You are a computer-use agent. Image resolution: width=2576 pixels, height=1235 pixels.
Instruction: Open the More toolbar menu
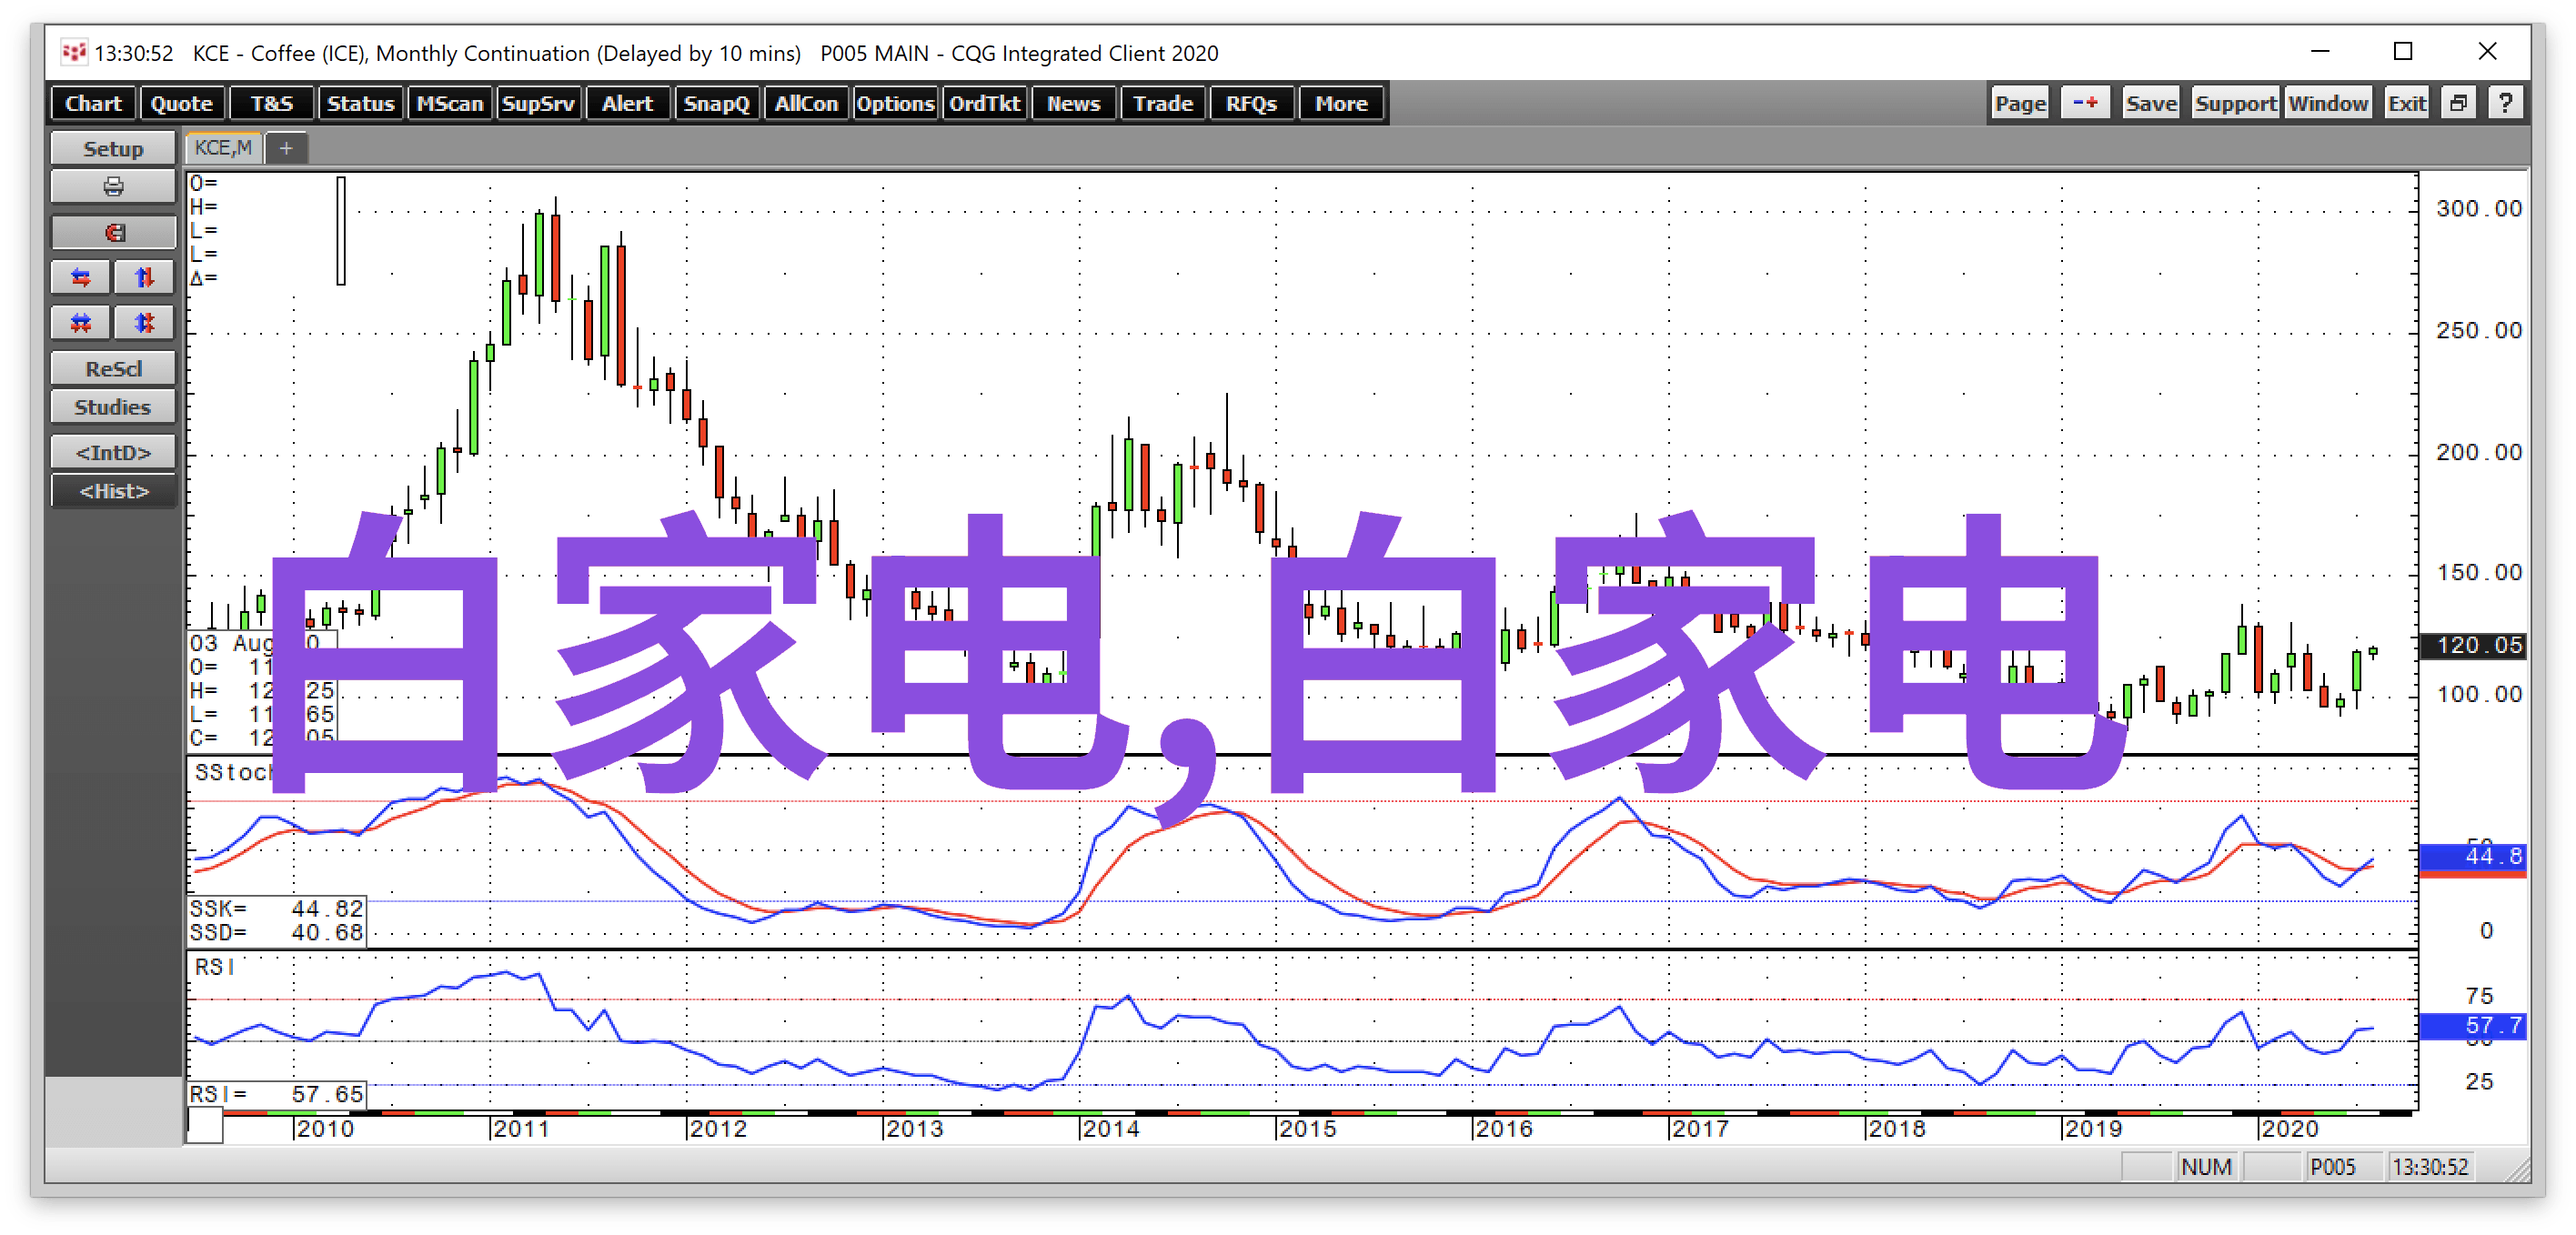pyautogui.click(x=1341, y=104)
